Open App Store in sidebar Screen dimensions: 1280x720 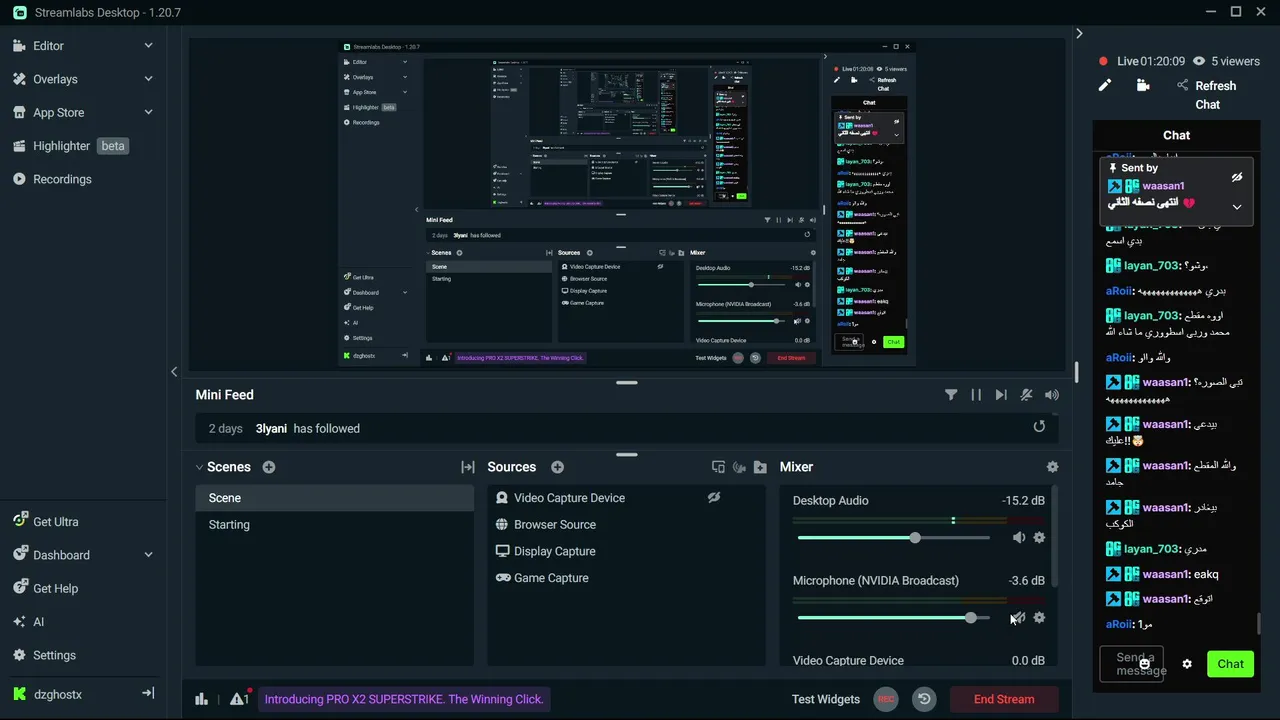(x=58, y=113)
